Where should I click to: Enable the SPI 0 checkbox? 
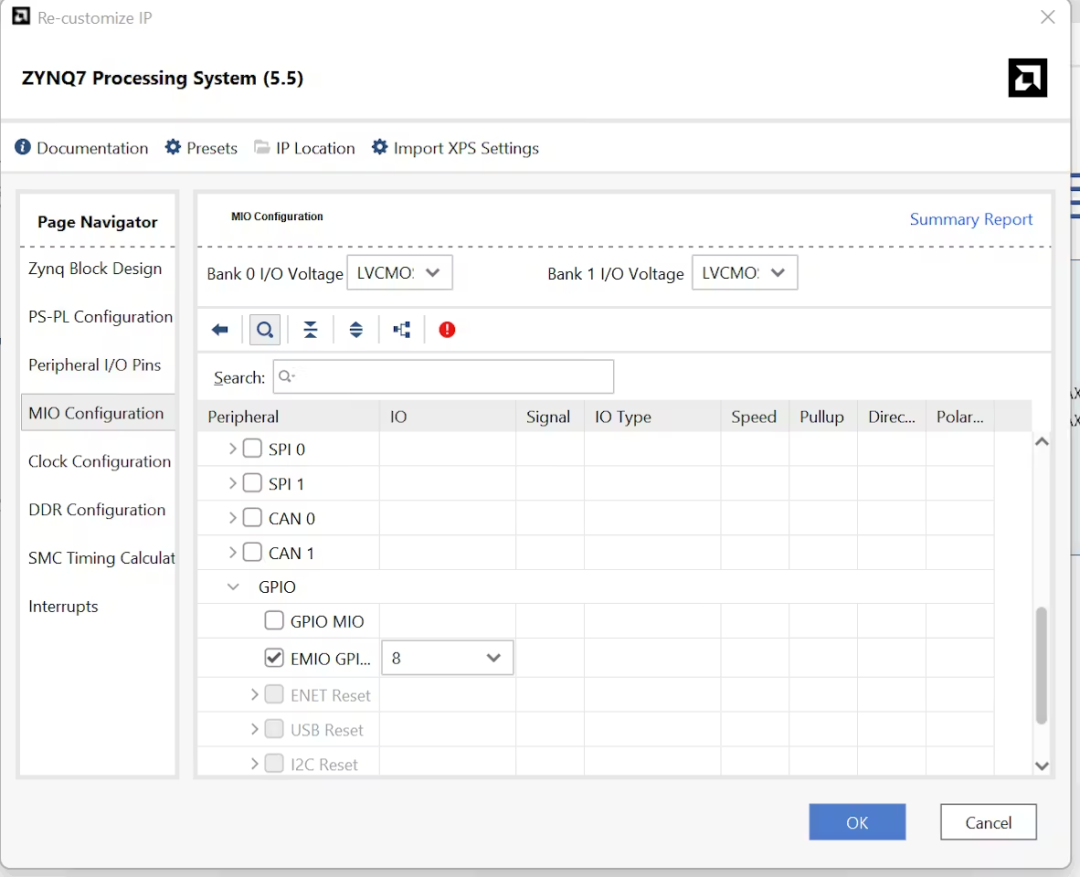click(x=253, y=448)
